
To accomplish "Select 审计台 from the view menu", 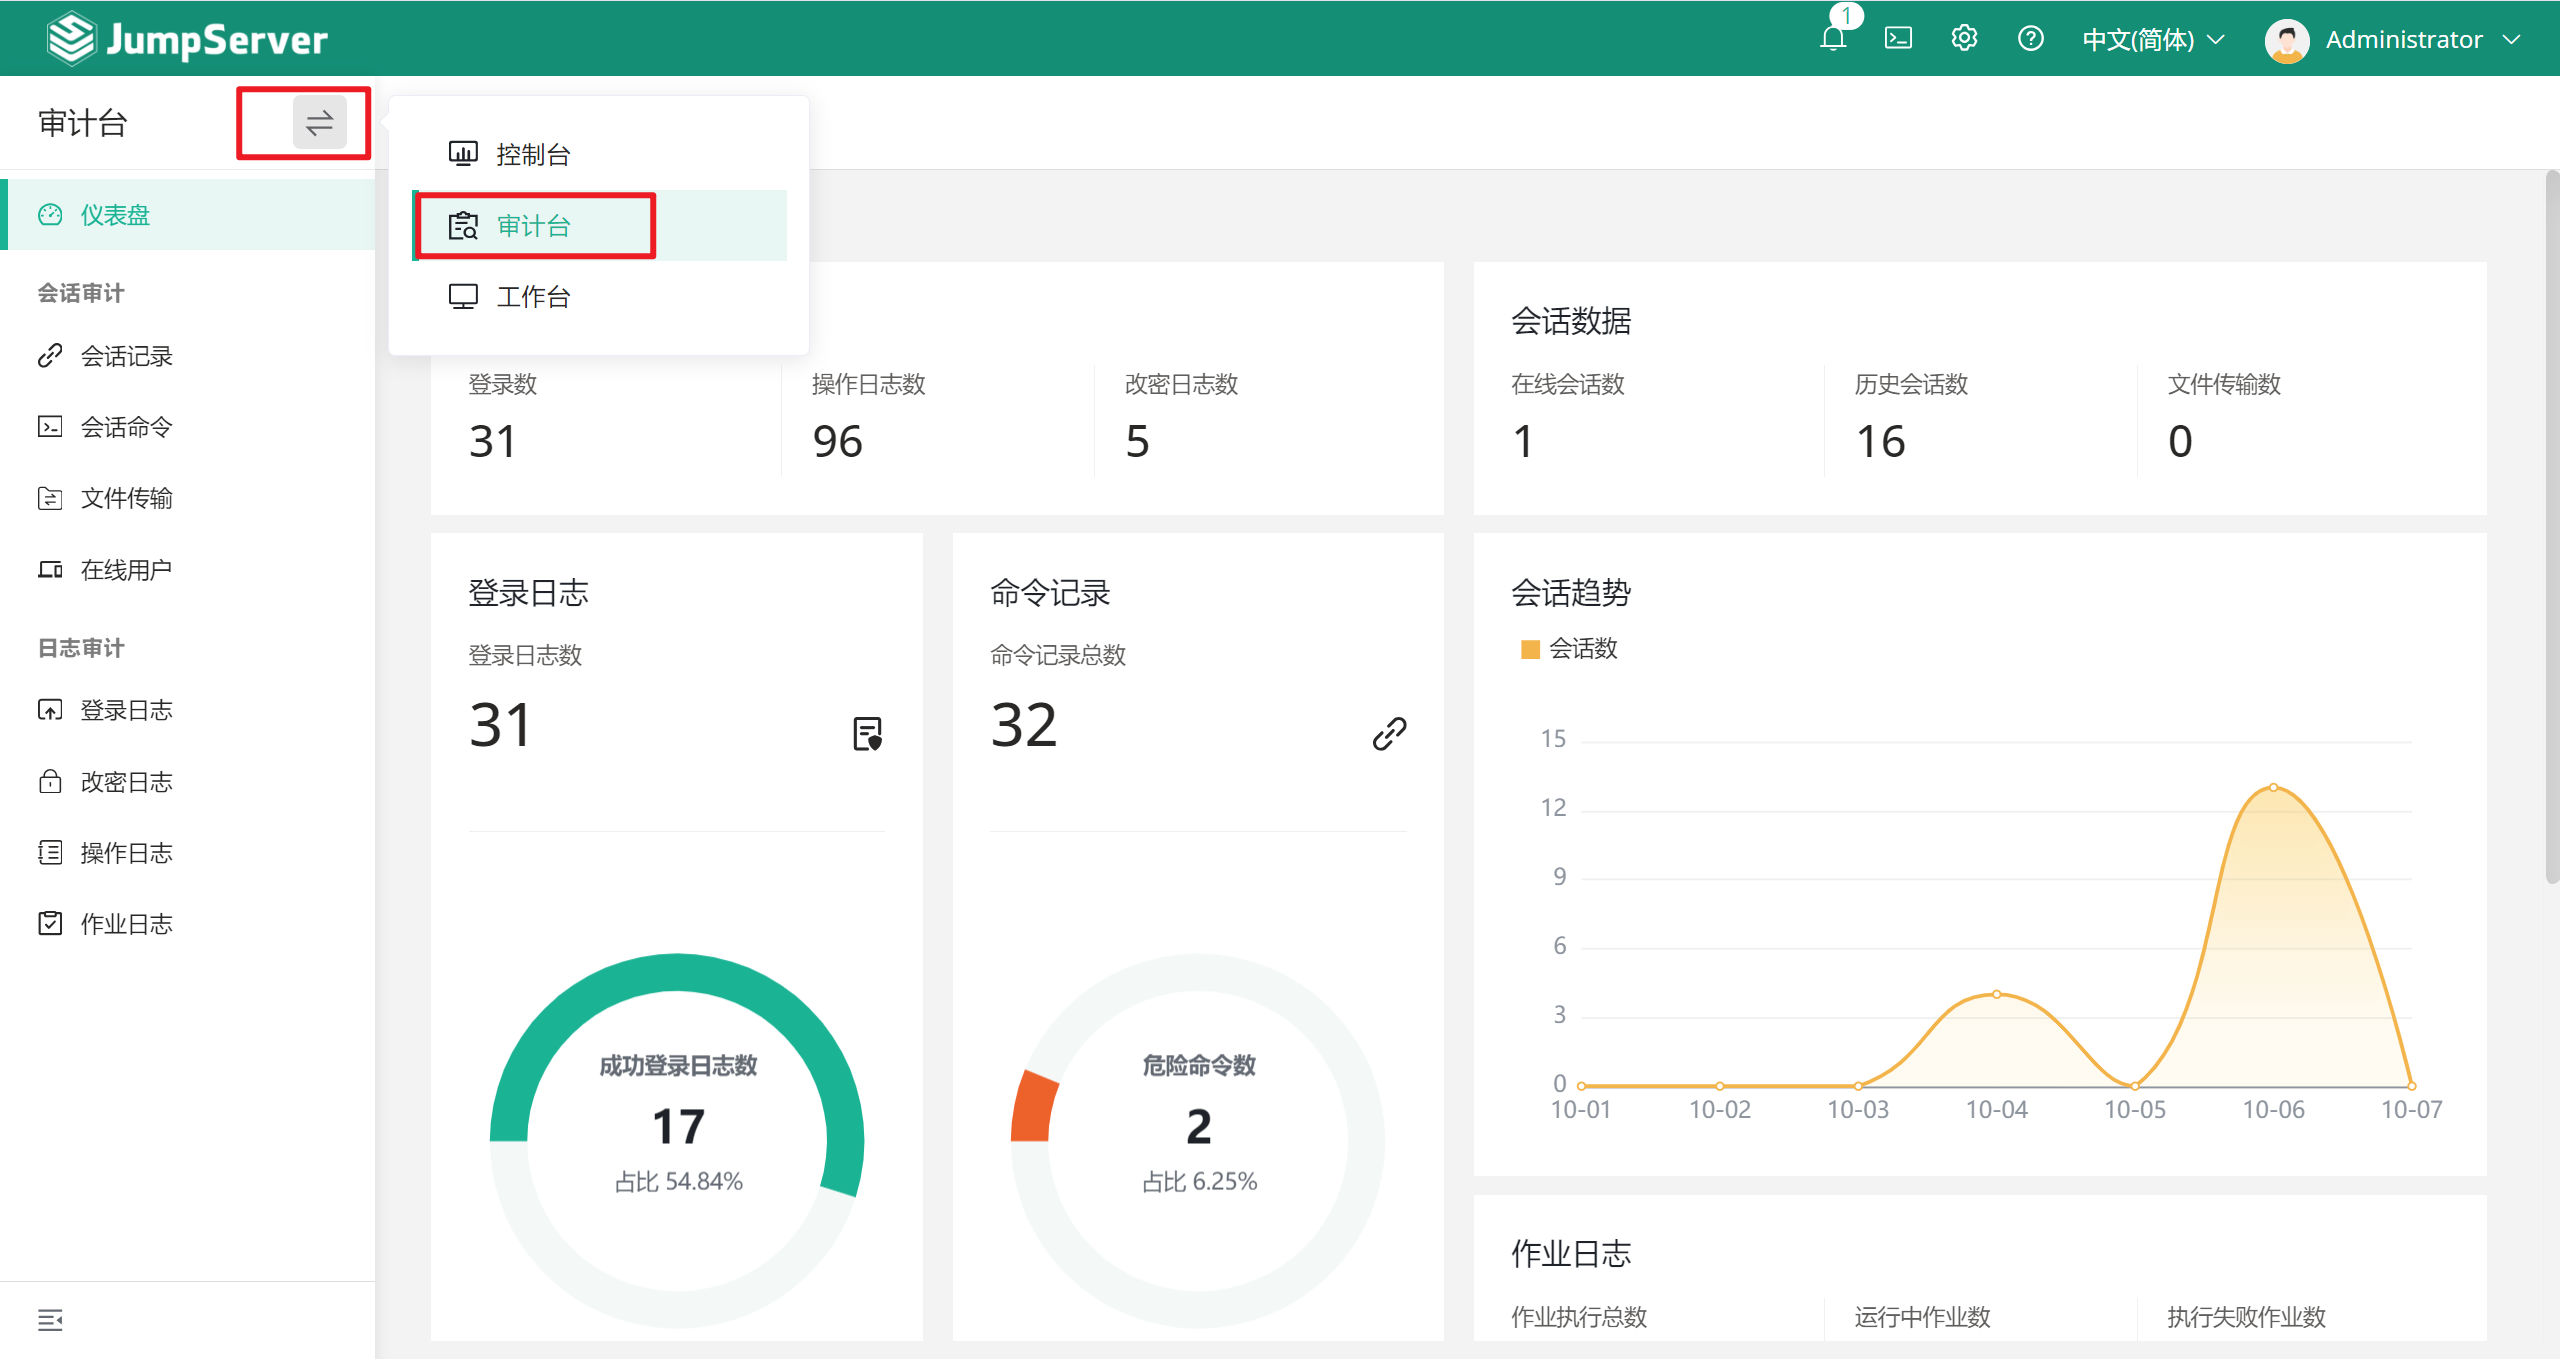I will 599,226.
